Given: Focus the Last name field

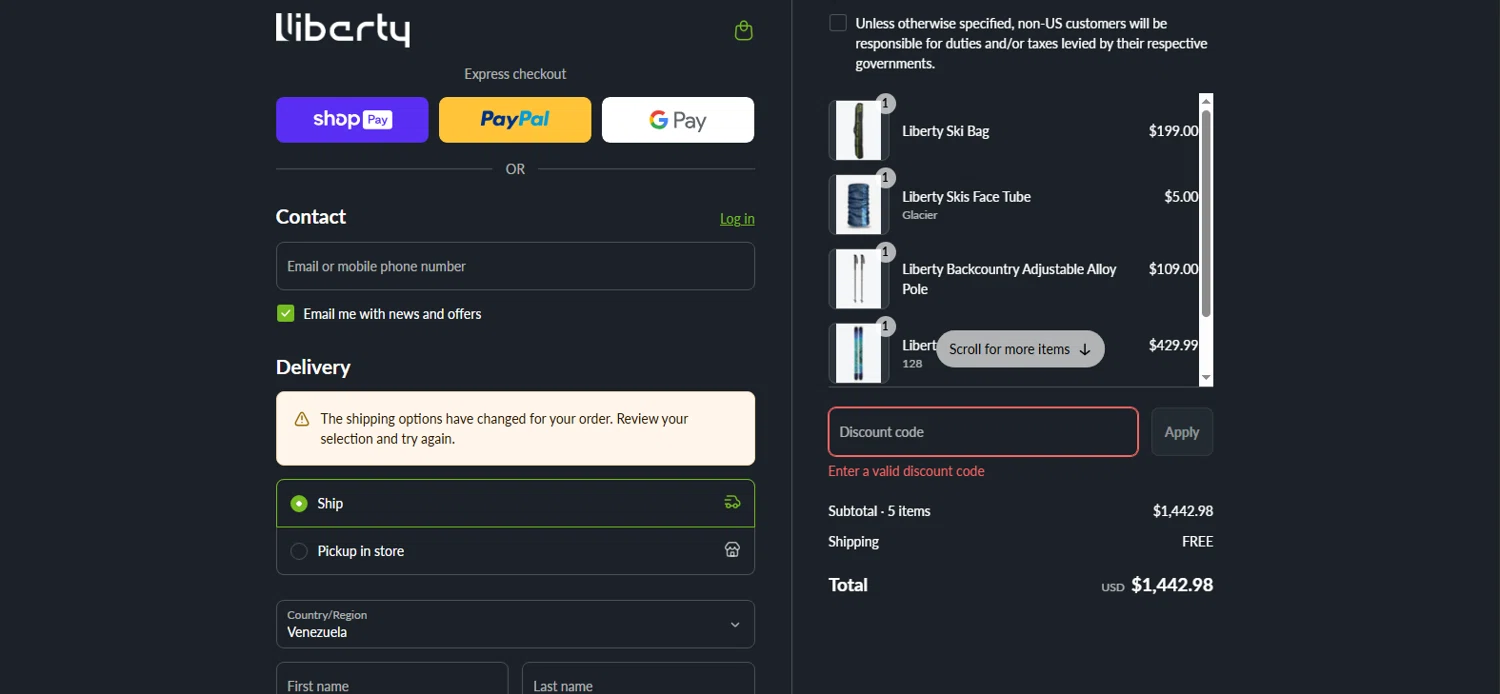Looking at the screenshot, I should click(638, 679).
